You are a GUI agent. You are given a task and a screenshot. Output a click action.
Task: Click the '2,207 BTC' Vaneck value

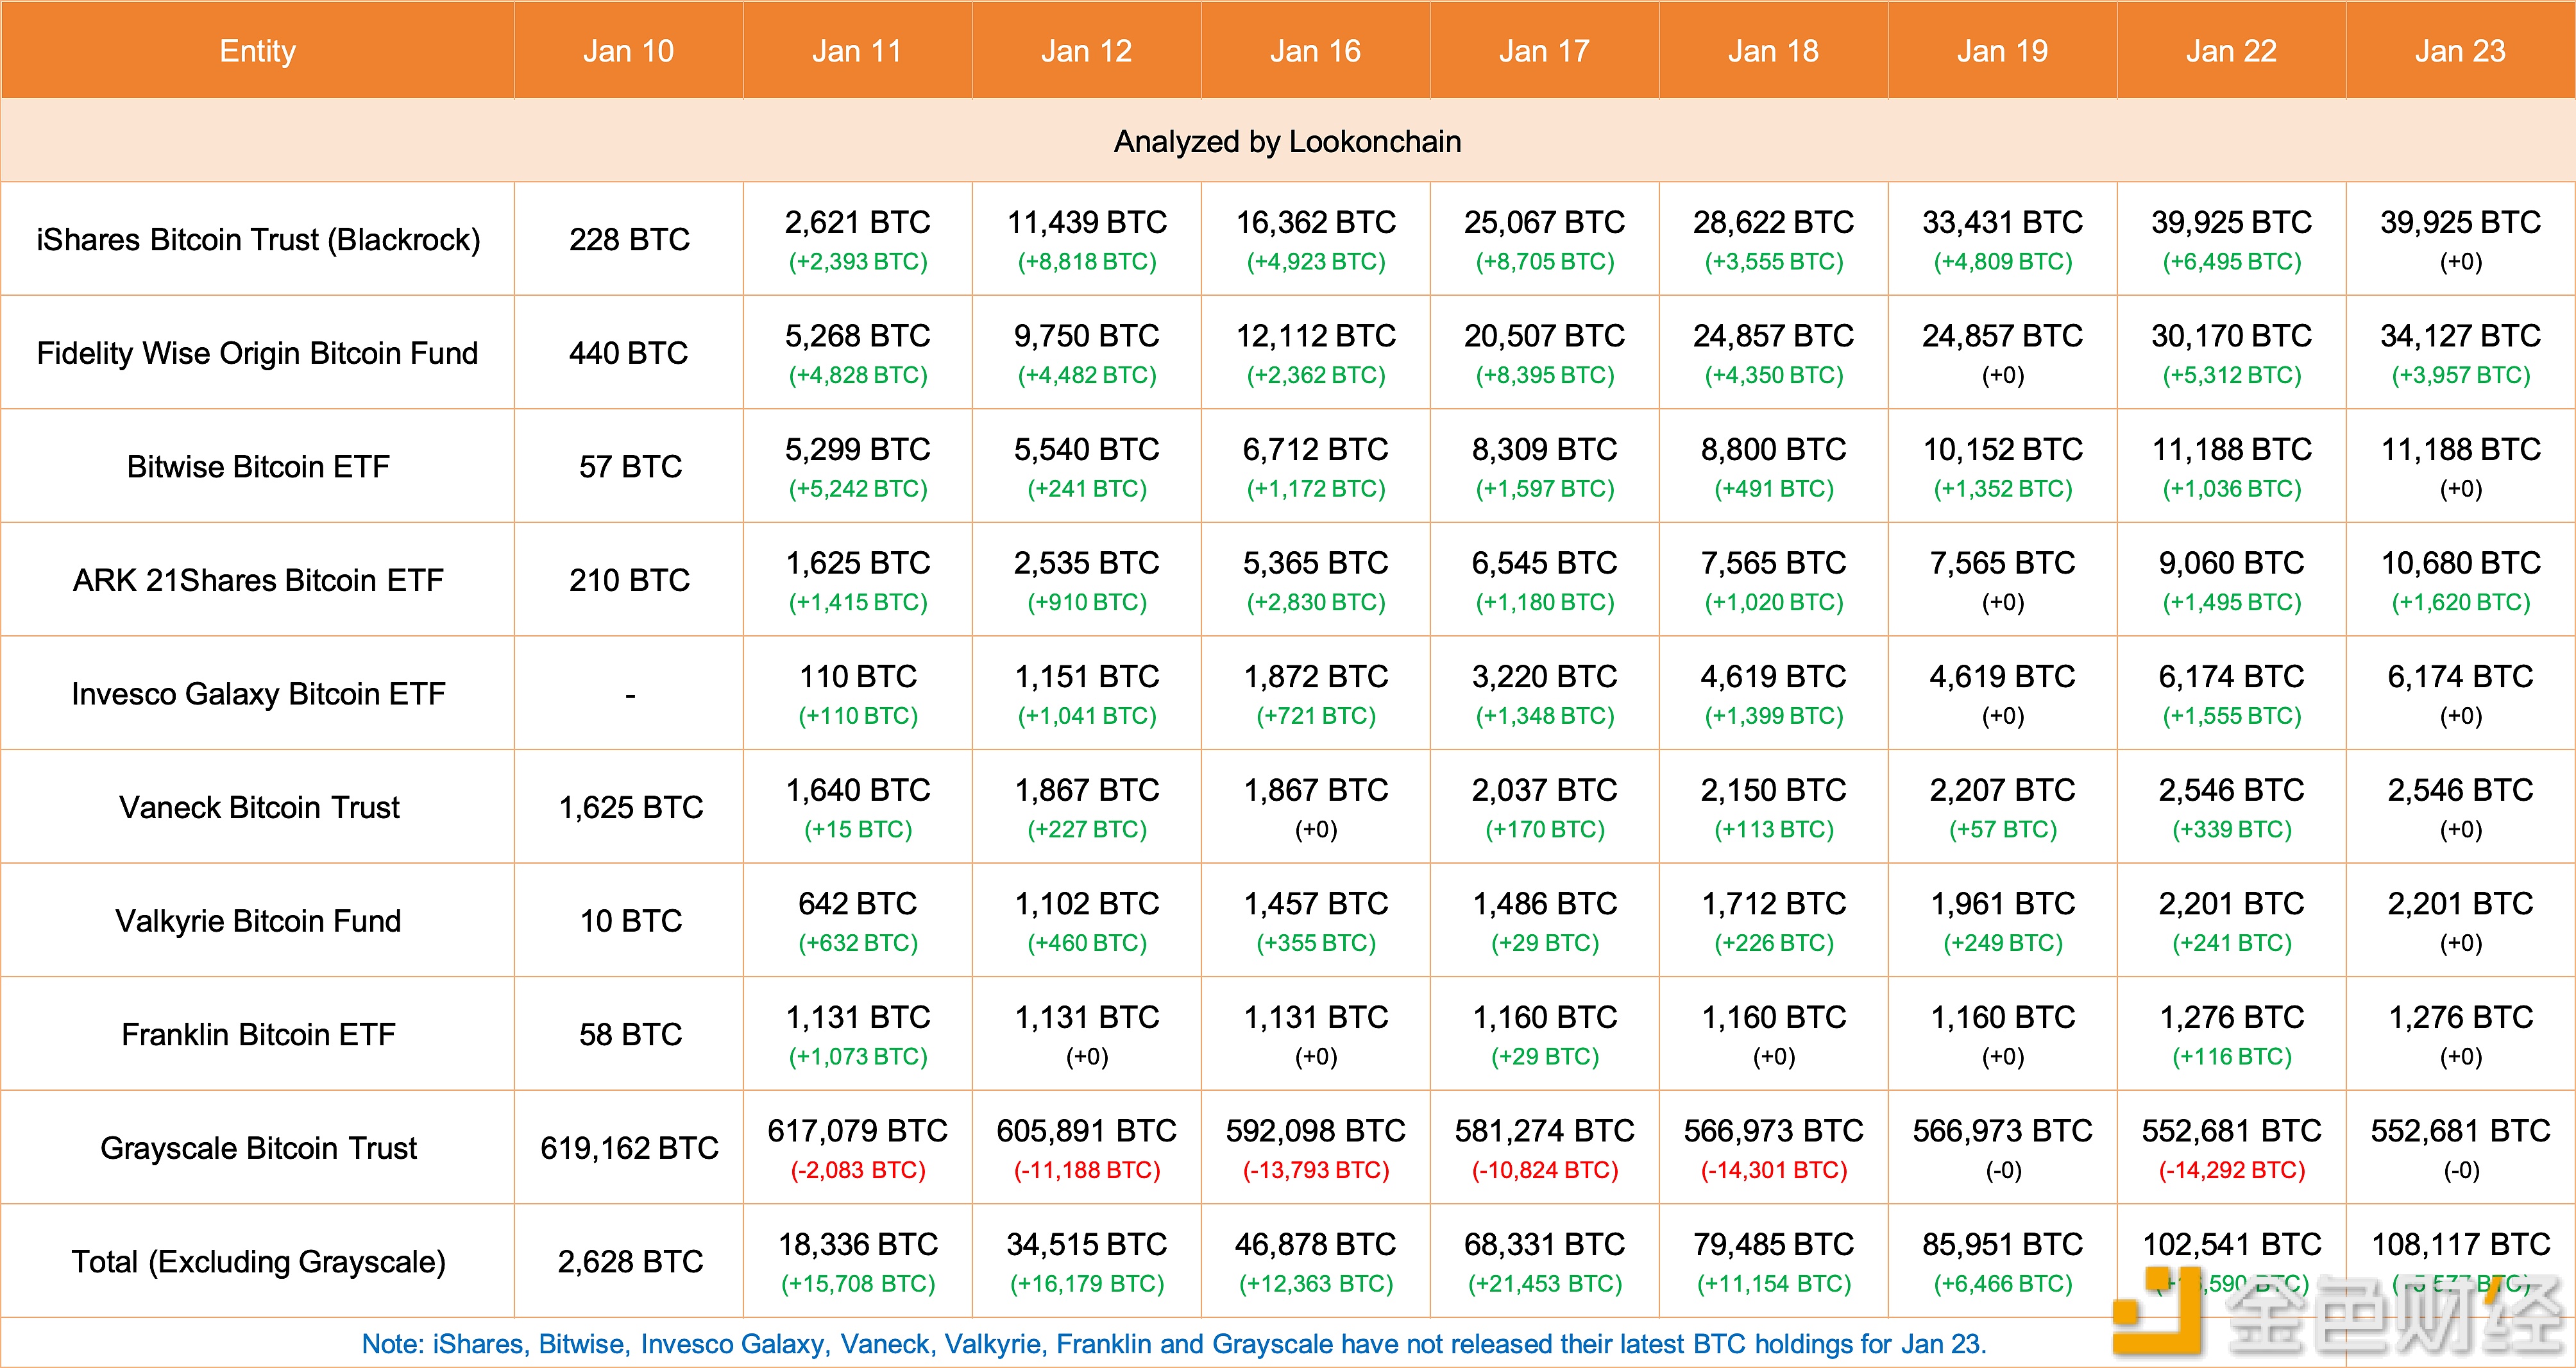[2002, 790]
